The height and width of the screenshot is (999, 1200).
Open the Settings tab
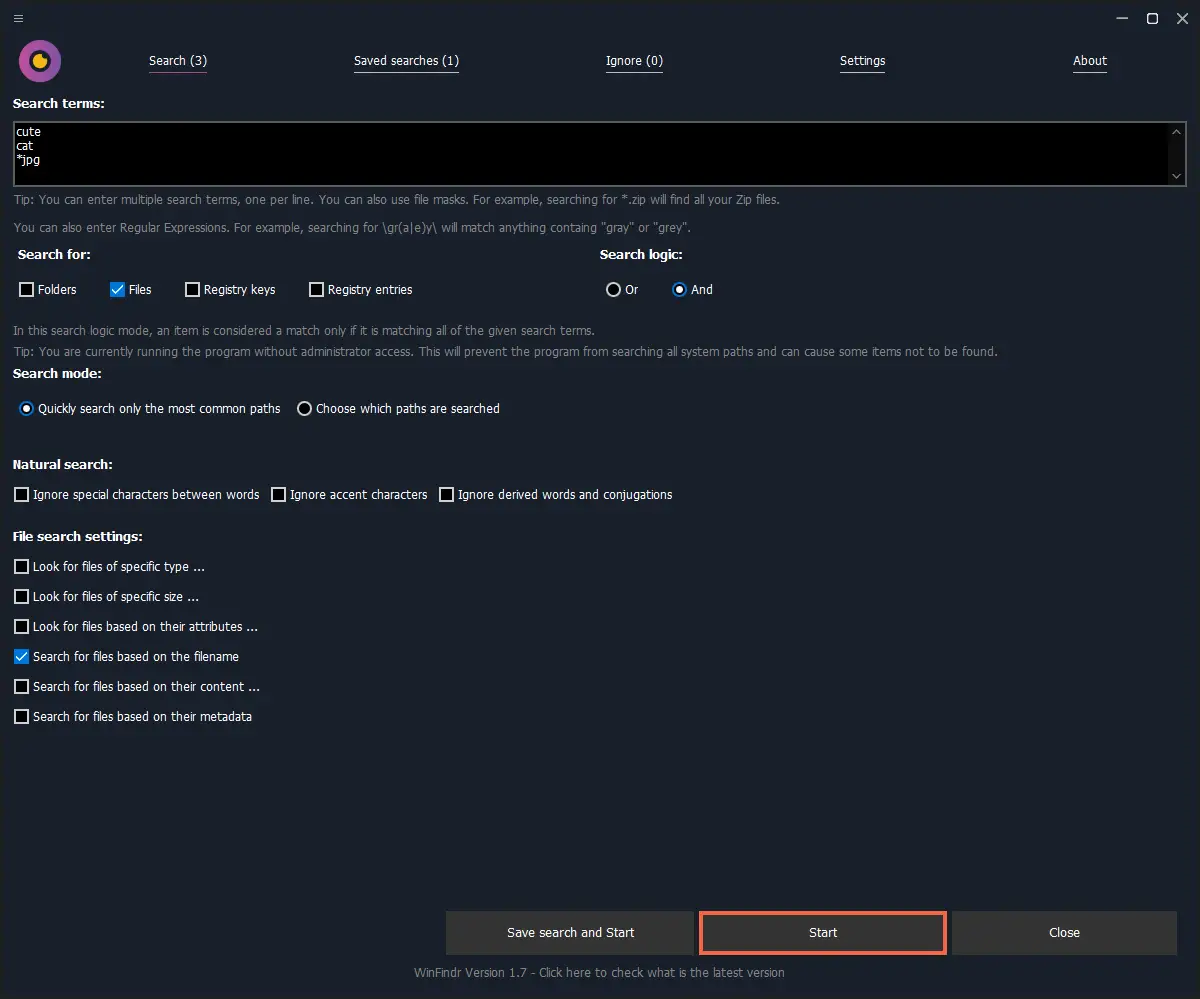click(x=862, y=61)
